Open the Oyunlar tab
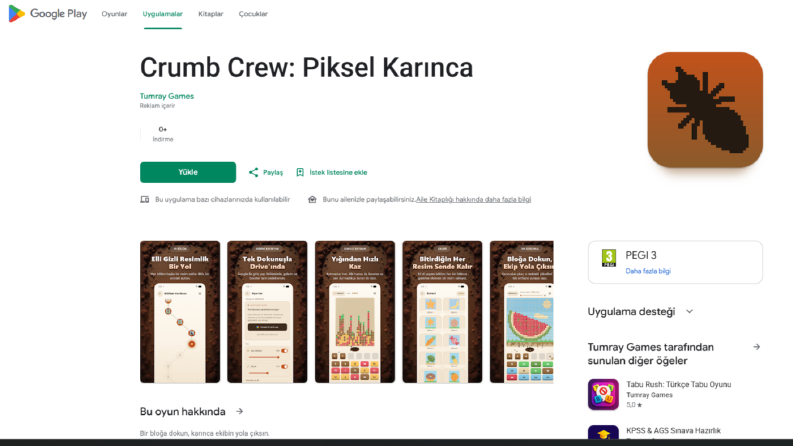This screenshot has height=446, width=793. 114,14
